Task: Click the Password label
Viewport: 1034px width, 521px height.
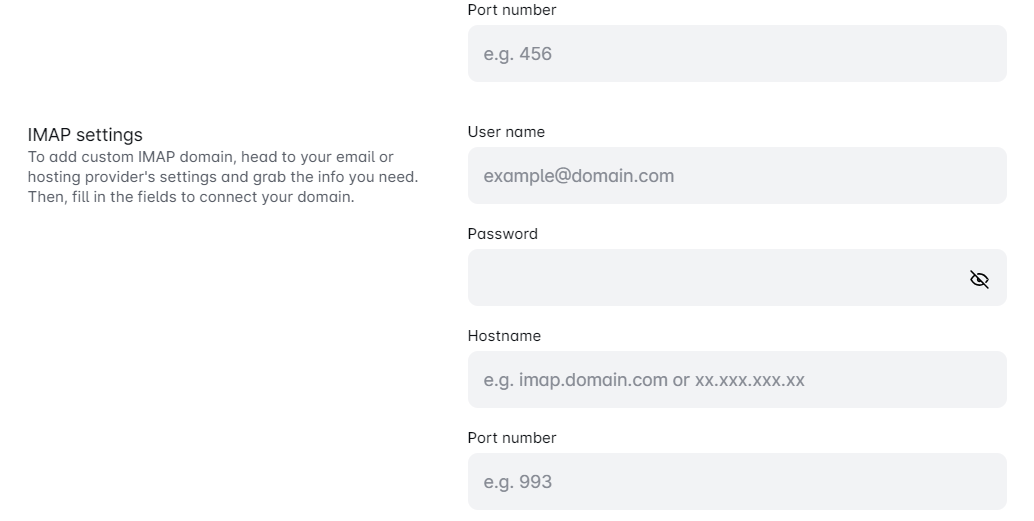Action: point(502,234)
